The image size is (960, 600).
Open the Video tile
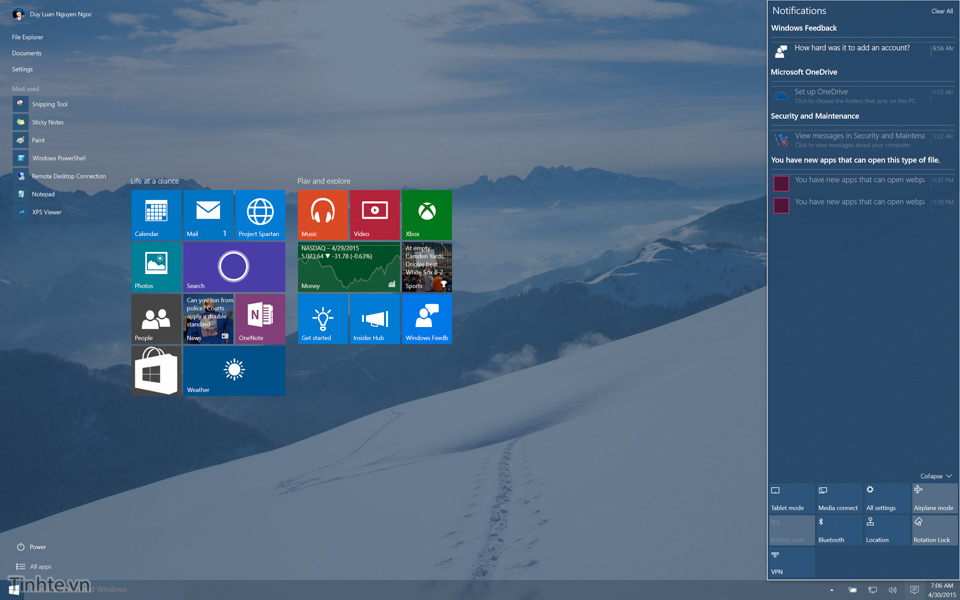pyautogui.click(x=375, y=215)
